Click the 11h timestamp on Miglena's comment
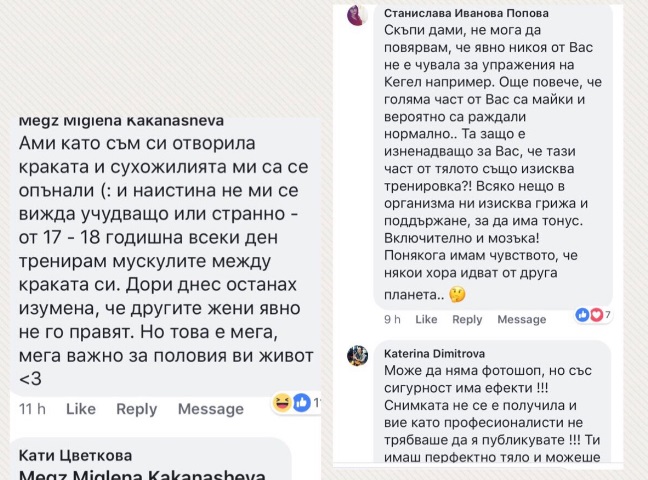This screenshot has height=480, width=648. pyautogui.click(x=32, y=409)
